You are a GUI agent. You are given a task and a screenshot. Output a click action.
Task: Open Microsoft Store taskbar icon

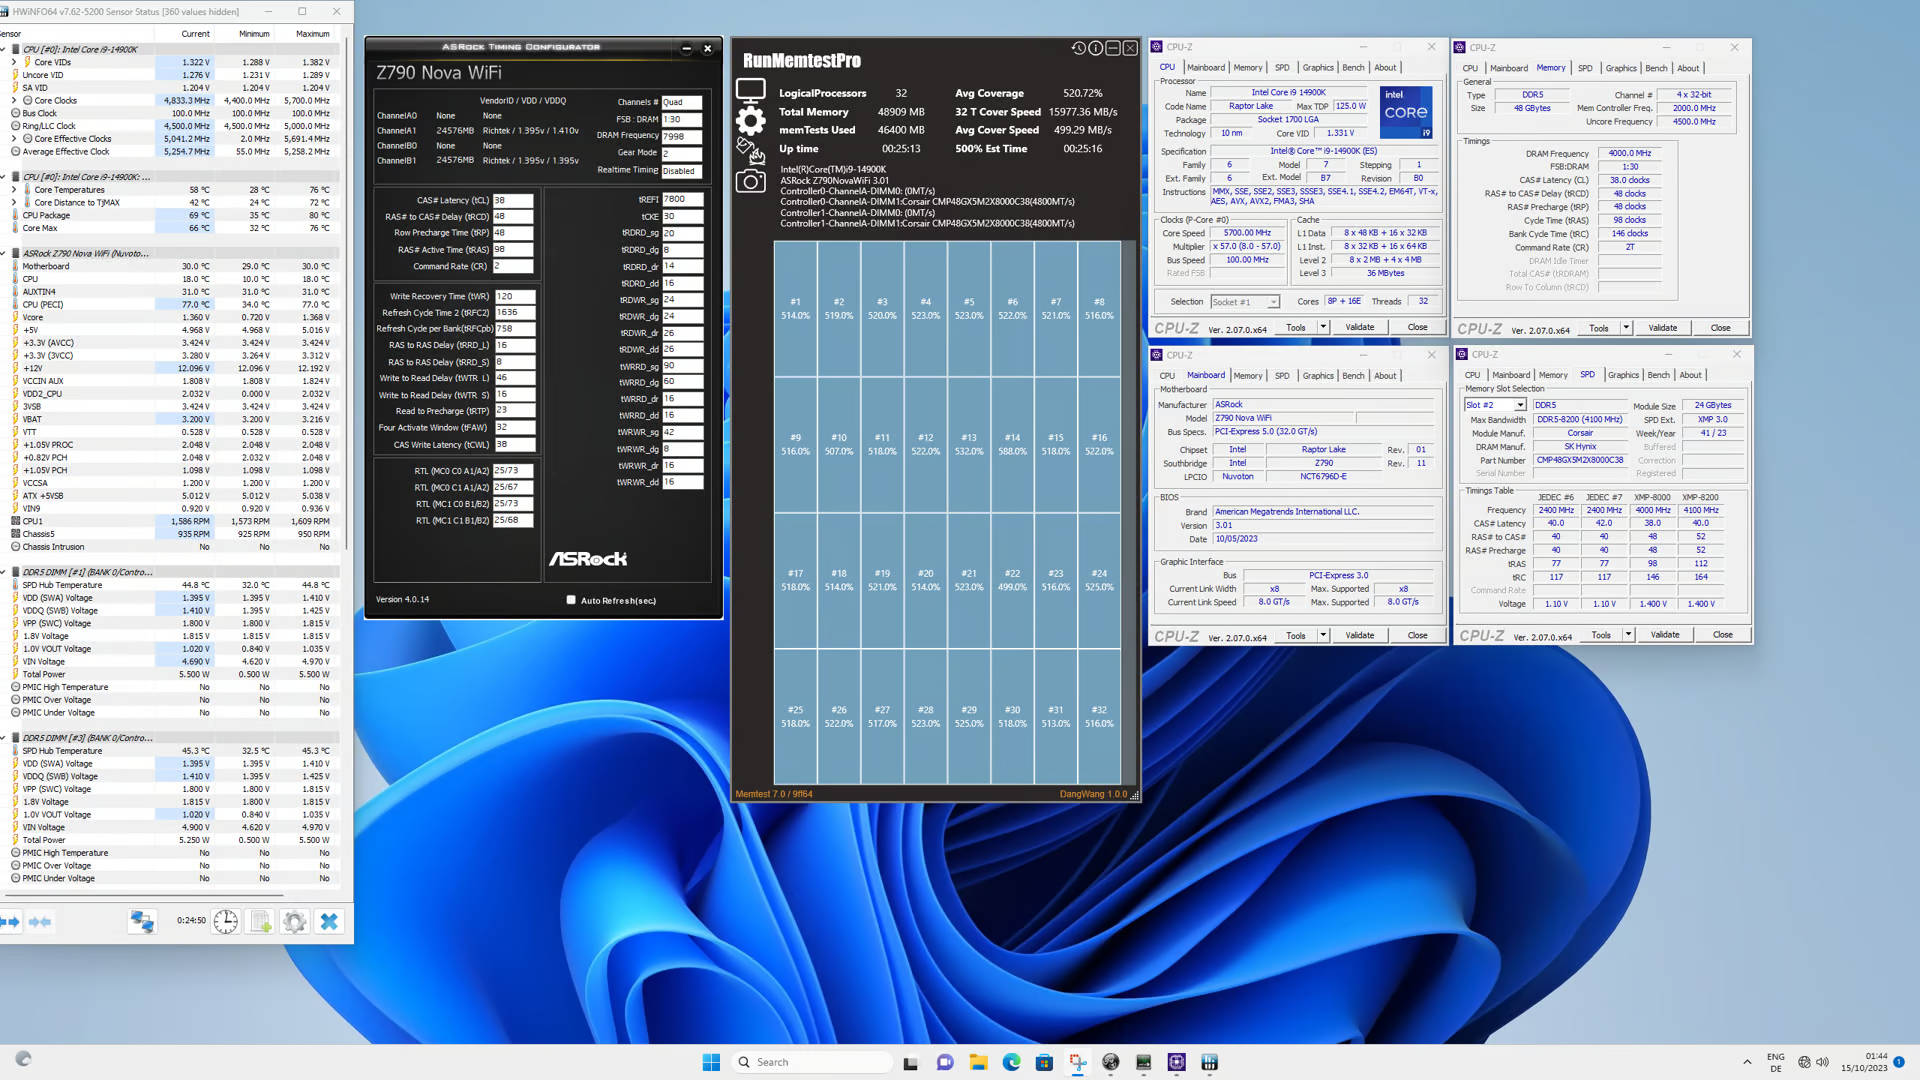point(1044,1062)
